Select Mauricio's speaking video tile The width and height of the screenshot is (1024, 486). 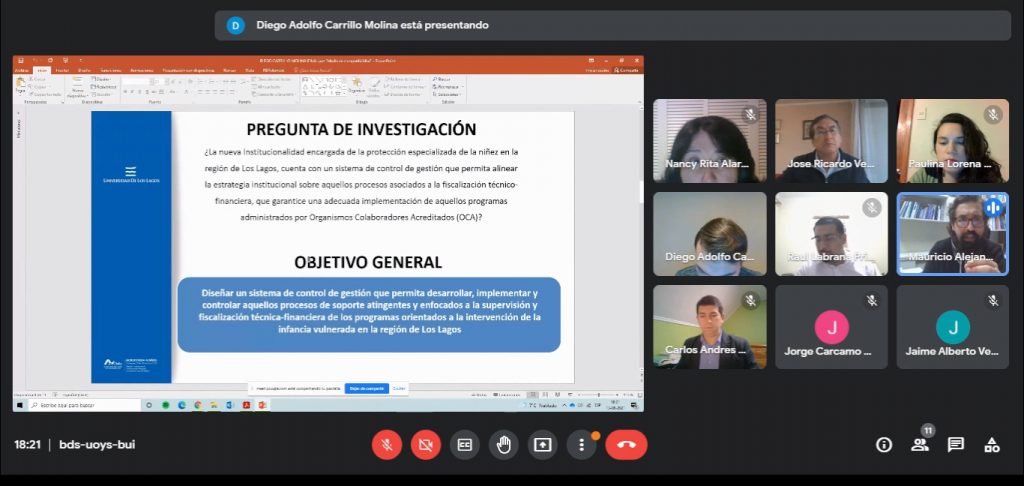(952, 233)
